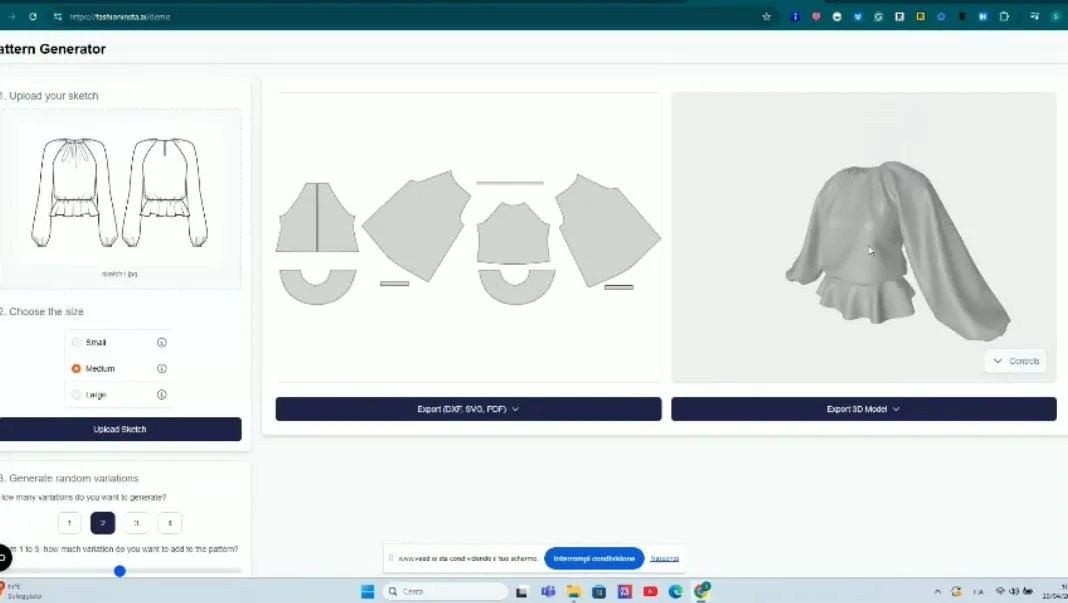The width and height of the screenshot is (1068, 603).
Task: Choose 4 variations to generate
Action: pos(170,523)
